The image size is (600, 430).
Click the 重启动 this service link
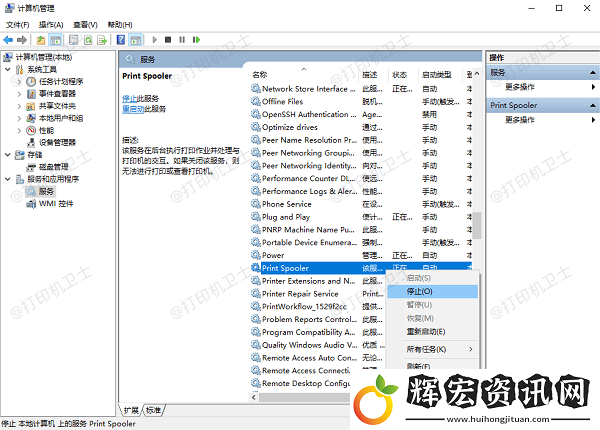point(133,109)
